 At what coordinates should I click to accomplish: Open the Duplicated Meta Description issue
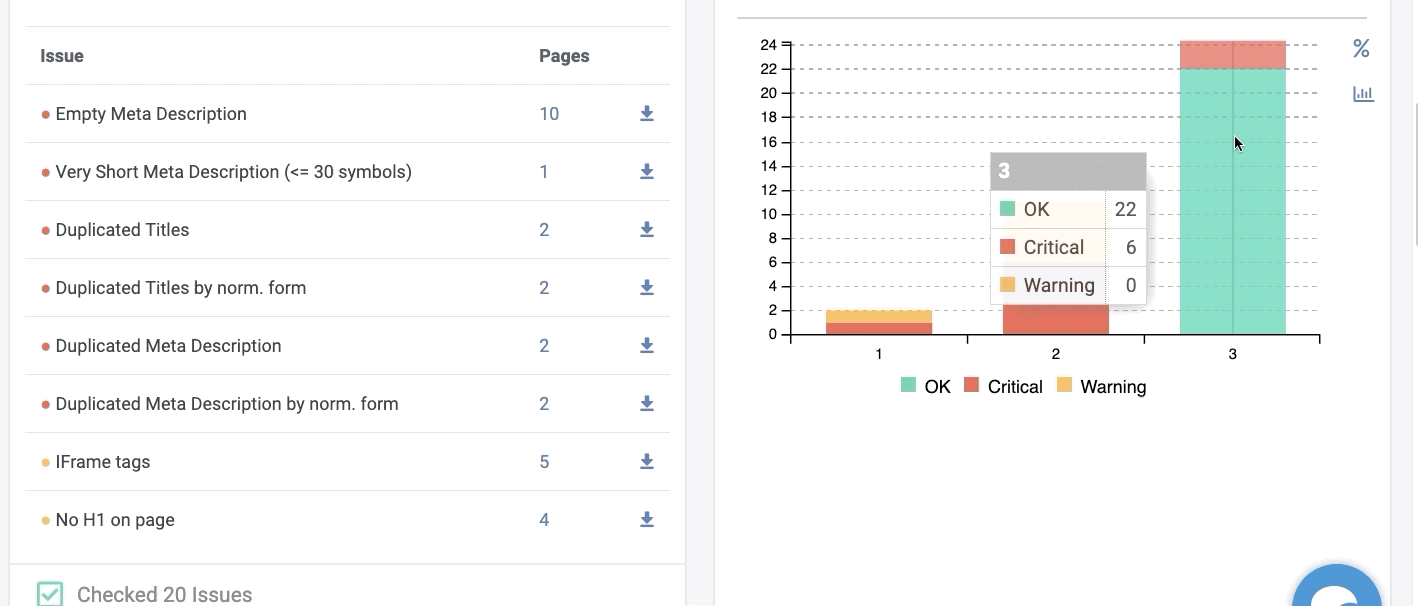[168, 346]
